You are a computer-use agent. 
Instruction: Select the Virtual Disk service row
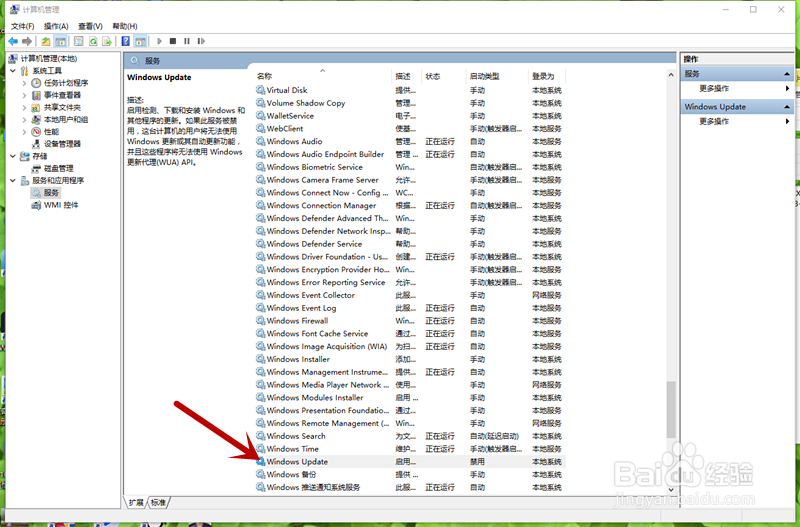pos(410,90)
